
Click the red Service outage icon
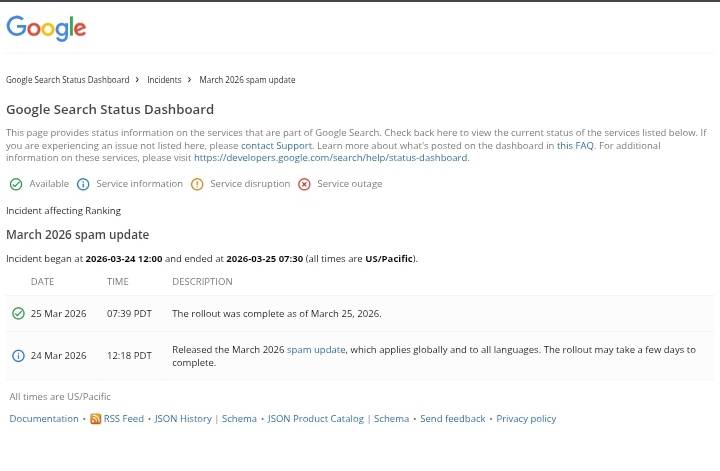point(304,184)
